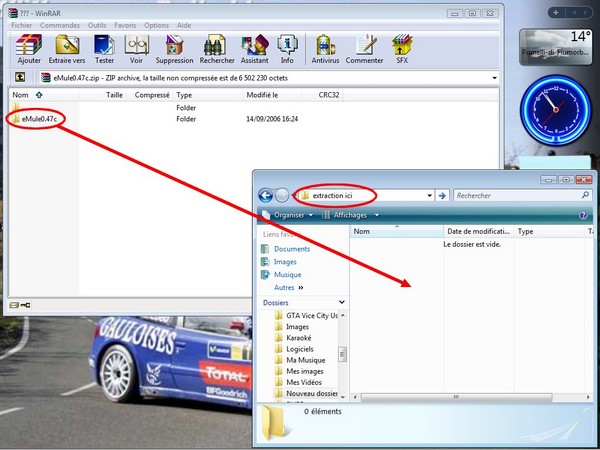Go up one folder level in WinRAR
This screenshot has height=450, width=600.
20,78
